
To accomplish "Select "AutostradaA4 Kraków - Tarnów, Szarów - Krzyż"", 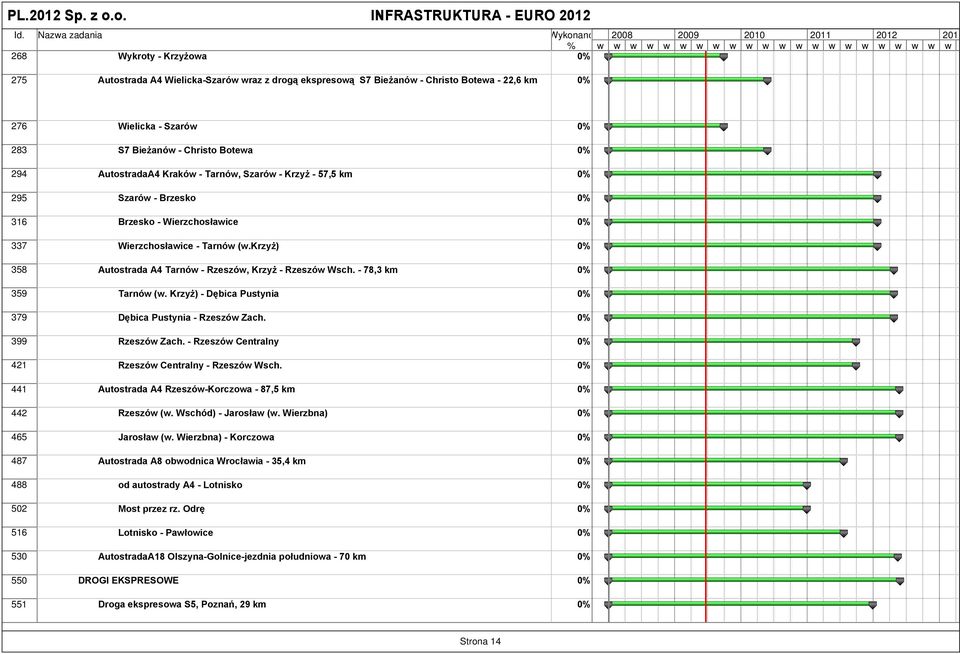I will [x=225, y=175].
